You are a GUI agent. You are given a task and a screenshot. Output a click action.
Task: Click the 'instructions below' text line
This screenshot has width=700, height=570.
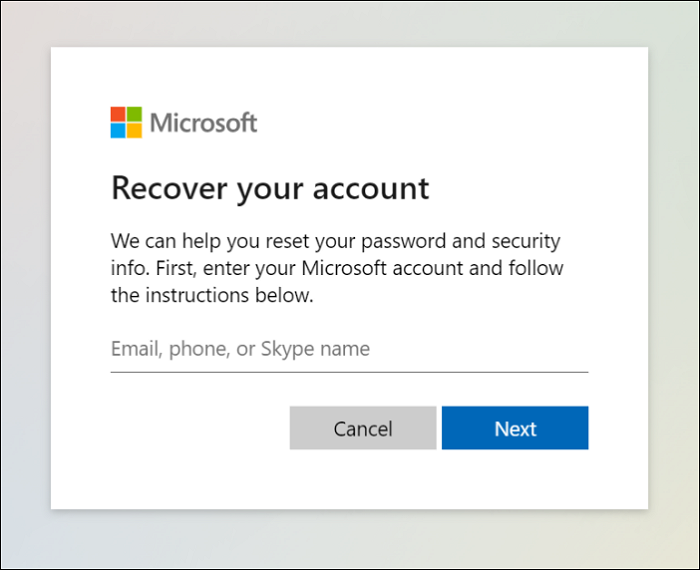tap(212, 295)
